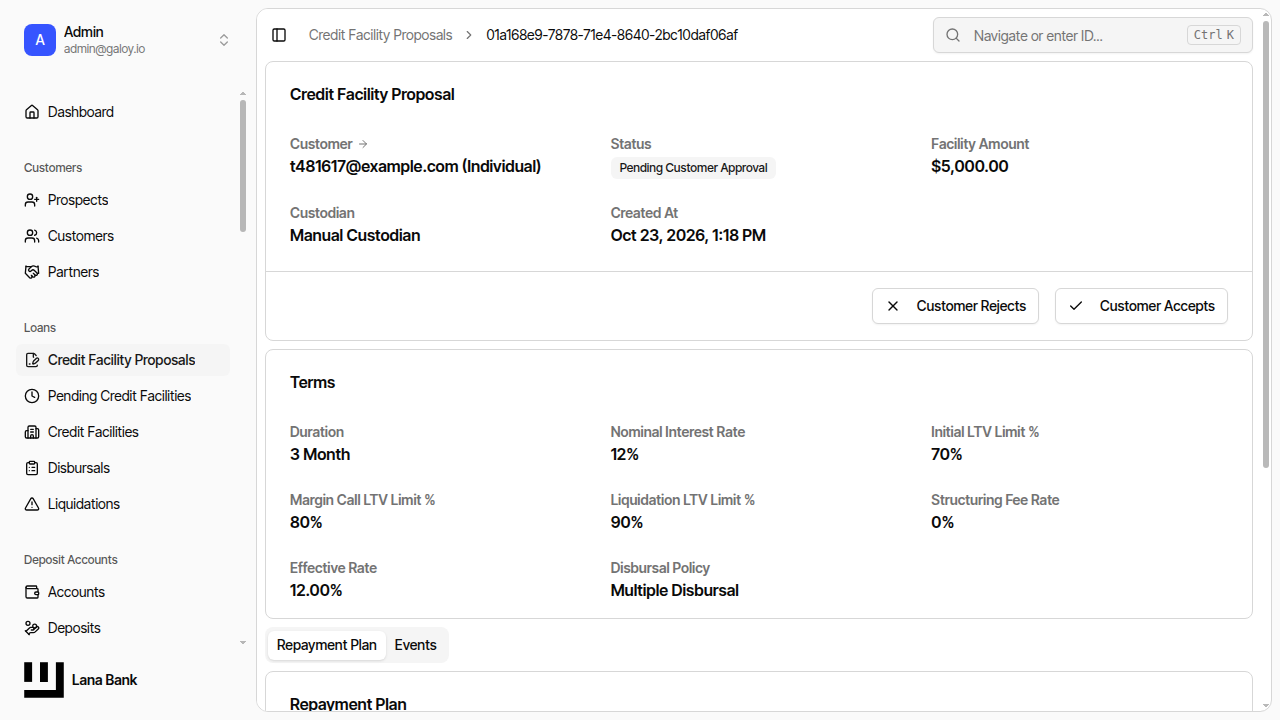Click the sidebar vertical scrollbar
This screenshot has width=1280, height=720.
coord(243,165)
